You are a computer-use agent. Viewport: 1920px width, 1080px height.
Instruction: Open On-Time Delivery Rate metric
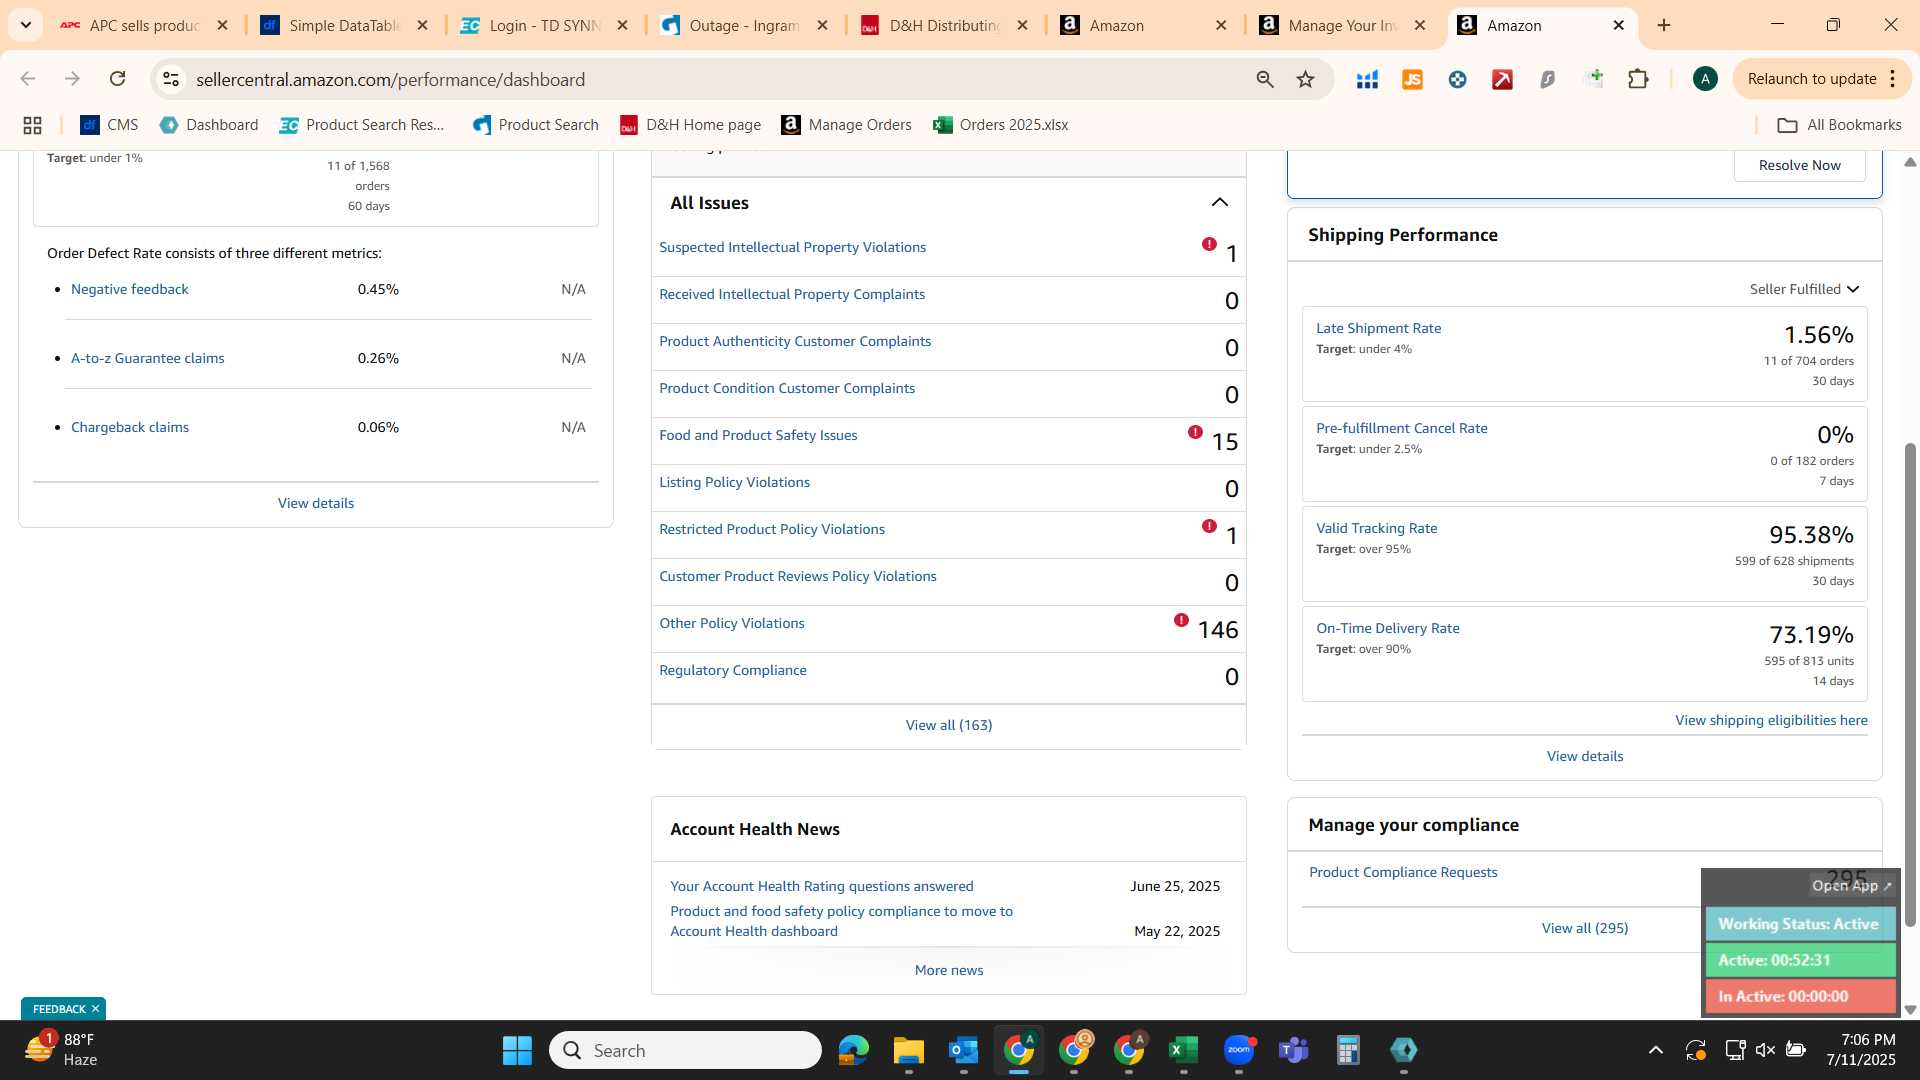click(x=1387, y=628)
